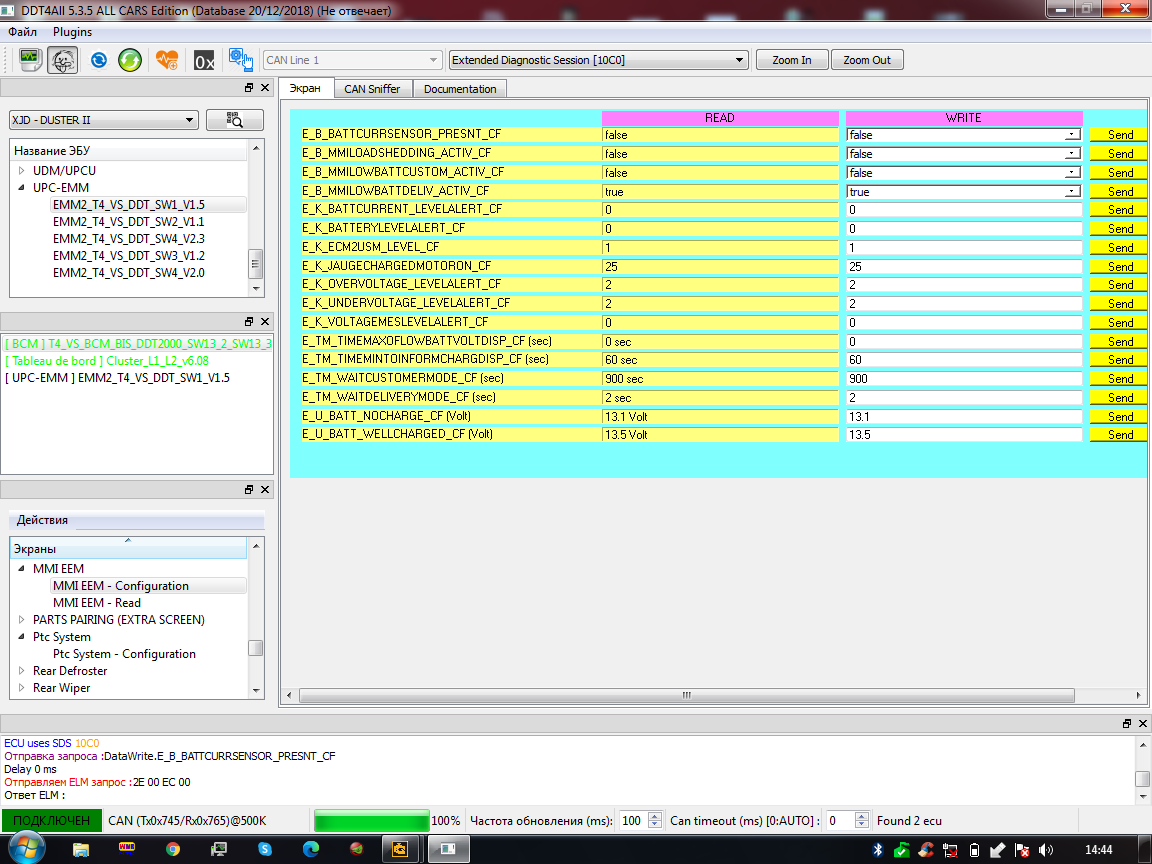Open the Файл menu
The height and width of the screenshot is (864, 1152).
pos(23,32)
